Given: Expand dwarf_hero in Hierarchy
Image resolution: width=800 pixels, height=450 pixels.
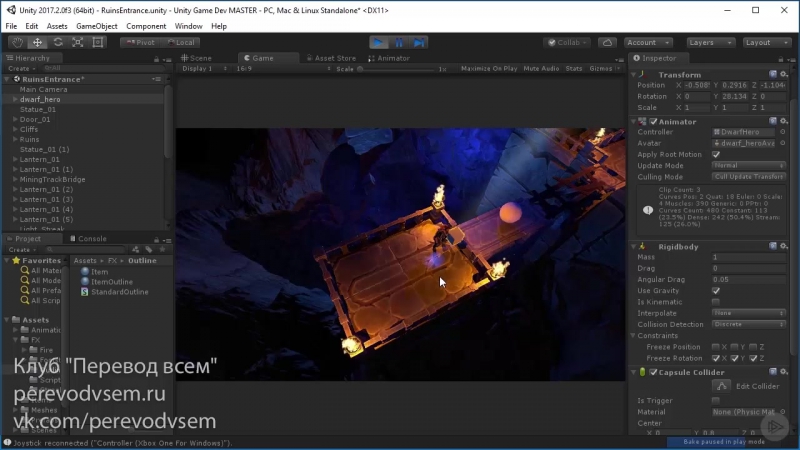Looking at the screenshot, I should [x=15, y=99].
